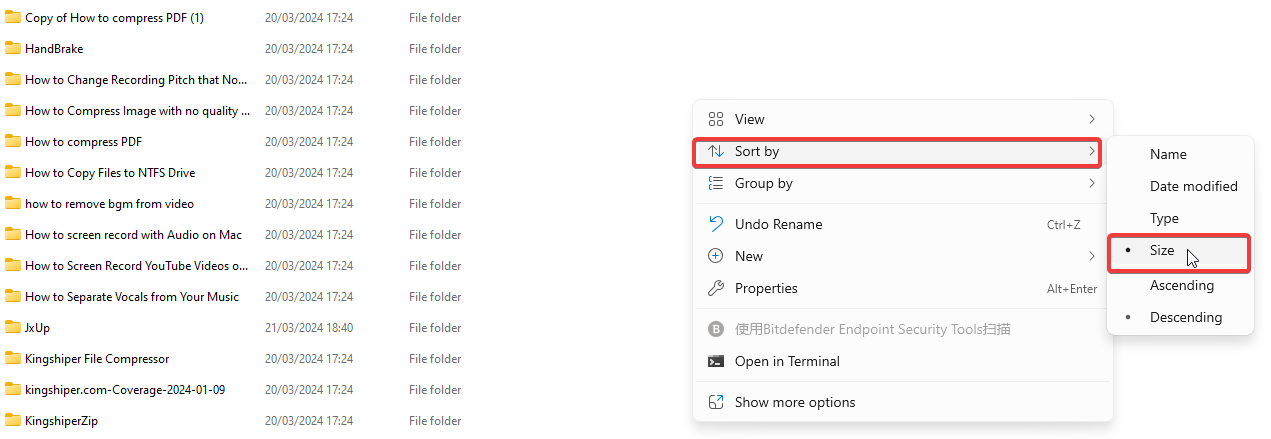Expand the Group by submenu chevron

(x=1091, y=183)
